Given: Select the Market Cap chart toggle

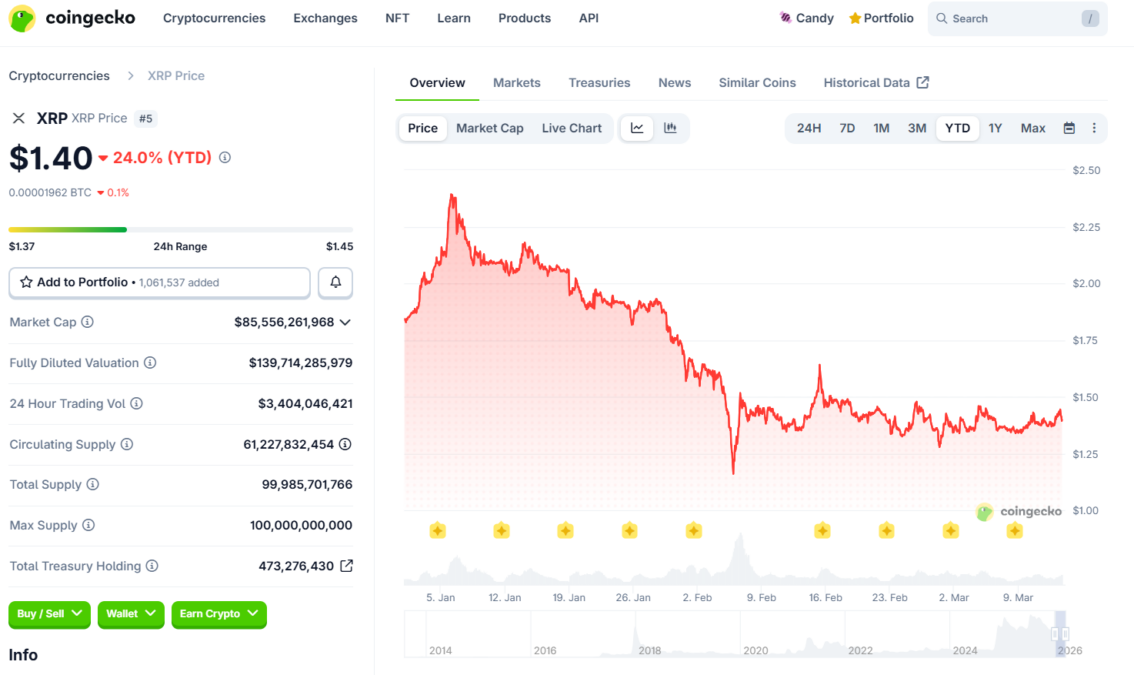Looking at the screenshot, I should pyautogui.click(x=490, y=128).
